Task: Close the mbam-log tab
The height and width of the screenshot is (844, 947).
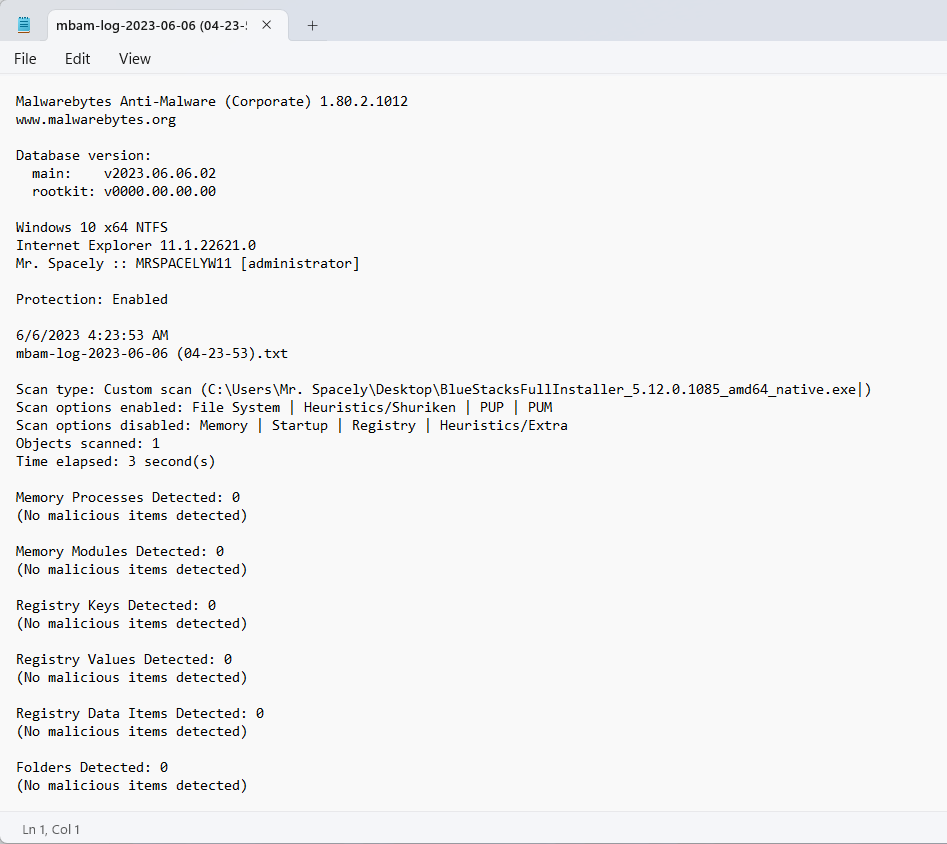Action: click(x=266, y=25)
